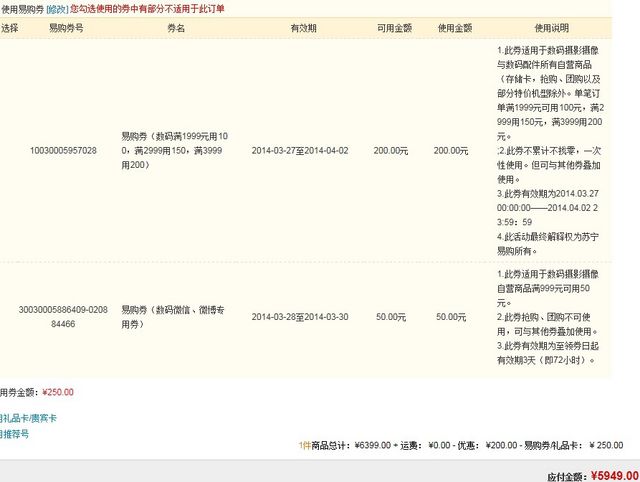
Task: Click validity date 2014-03-27至2014-04-02
Action: 300,150
